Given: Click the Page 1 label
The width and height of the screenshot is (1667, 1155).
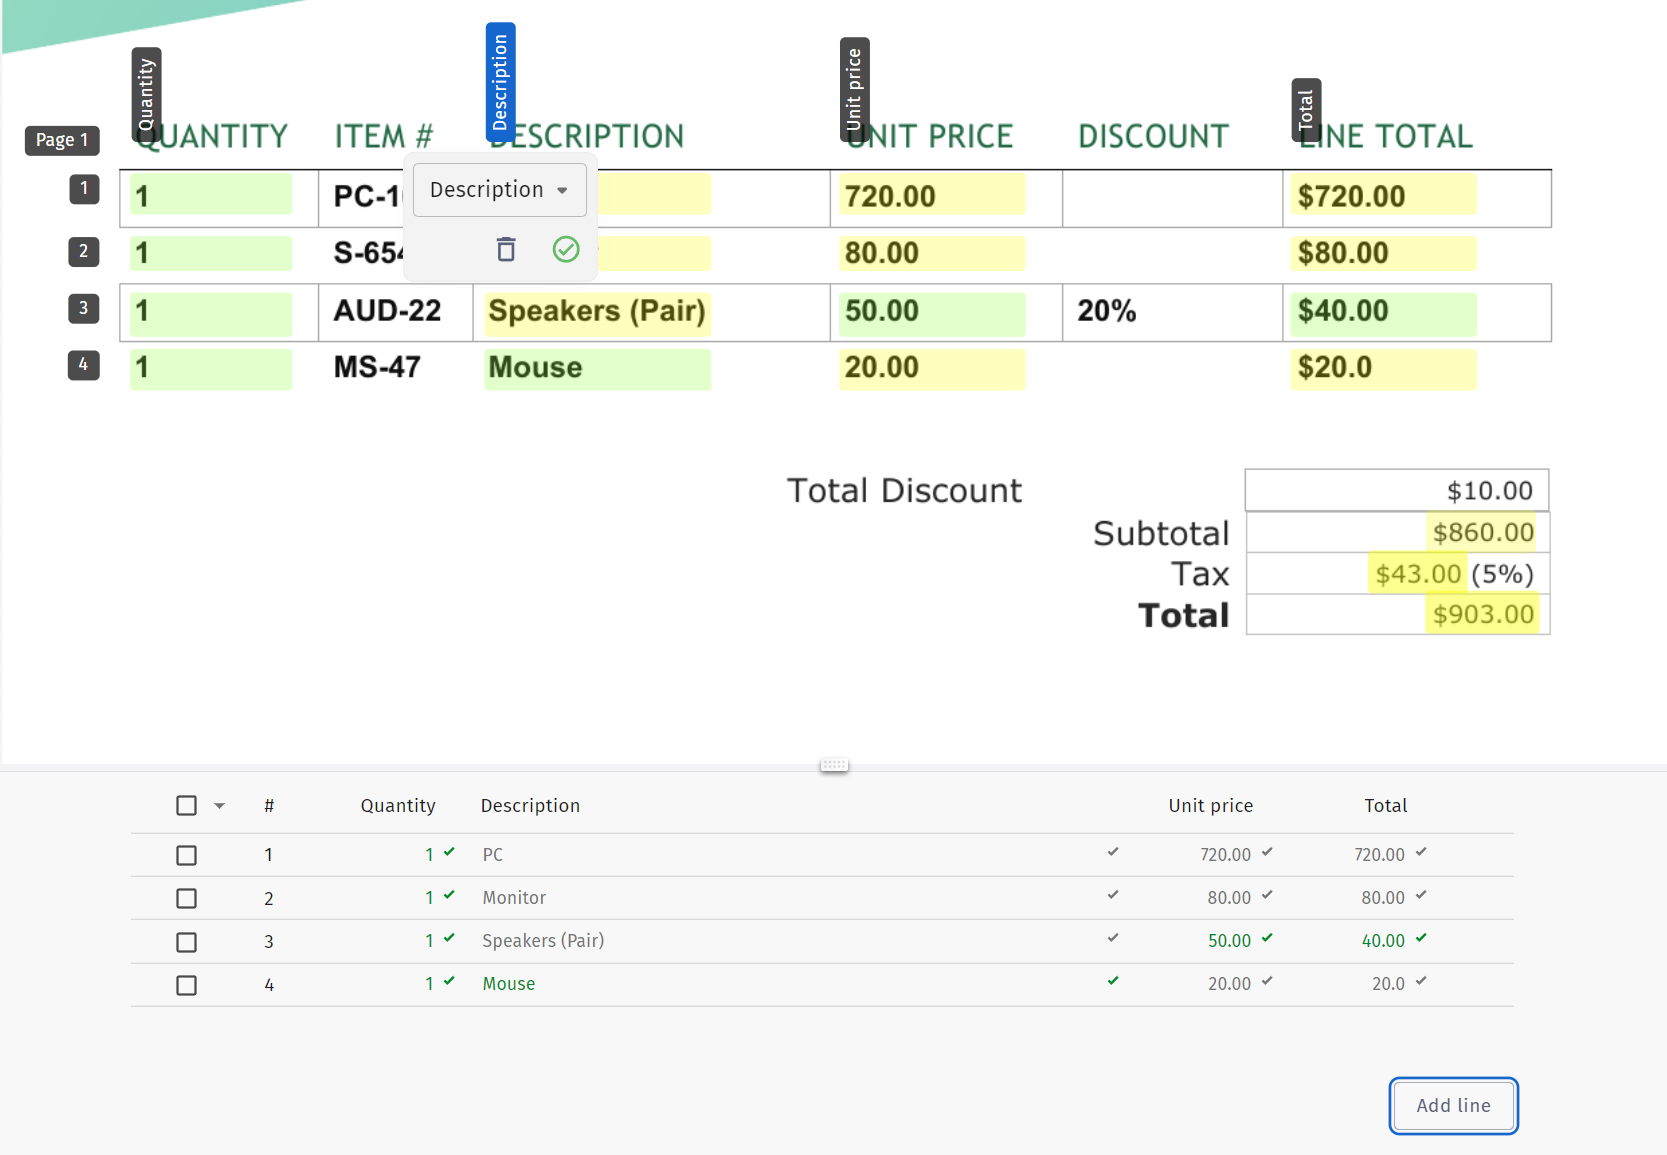Looking at the screenshot, I should pyautogui.click(x=62, y=140).
